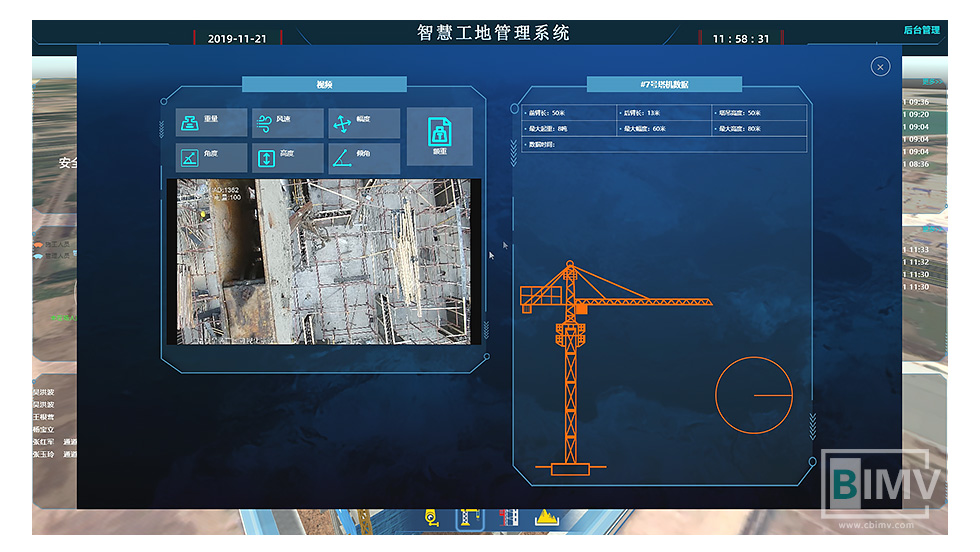Image resolution: width=980 pixels, height=552 pixels.
Task: Click the 最大起重: 8吨 data cell
Action: click(x=569, y=129)
